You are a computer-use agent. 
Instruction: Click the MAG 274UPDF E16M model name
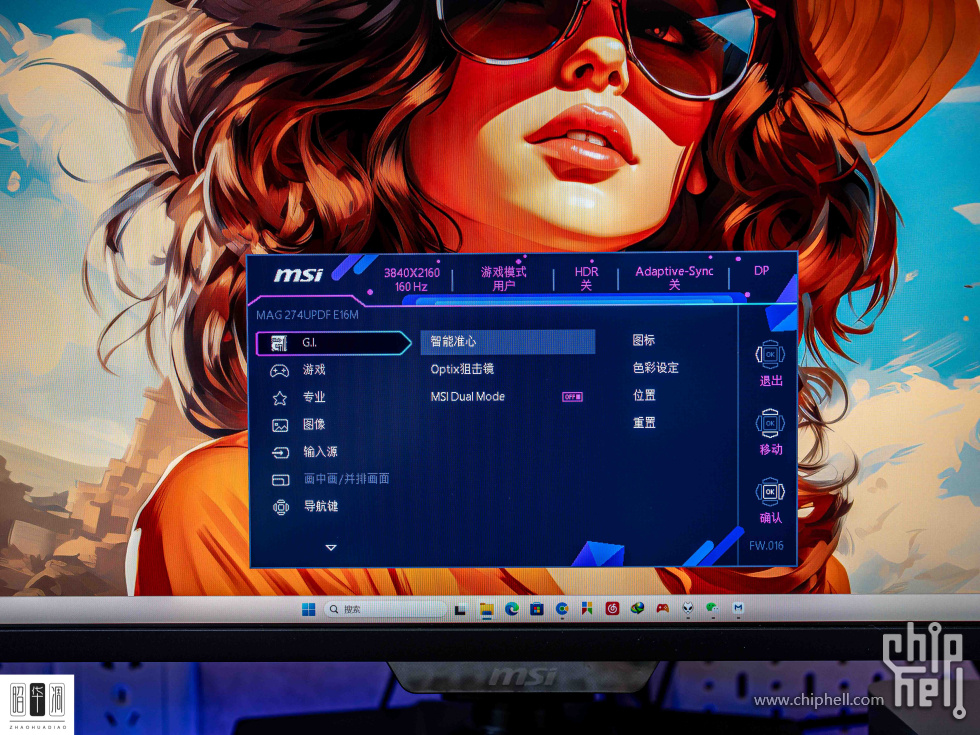point(308,315)
